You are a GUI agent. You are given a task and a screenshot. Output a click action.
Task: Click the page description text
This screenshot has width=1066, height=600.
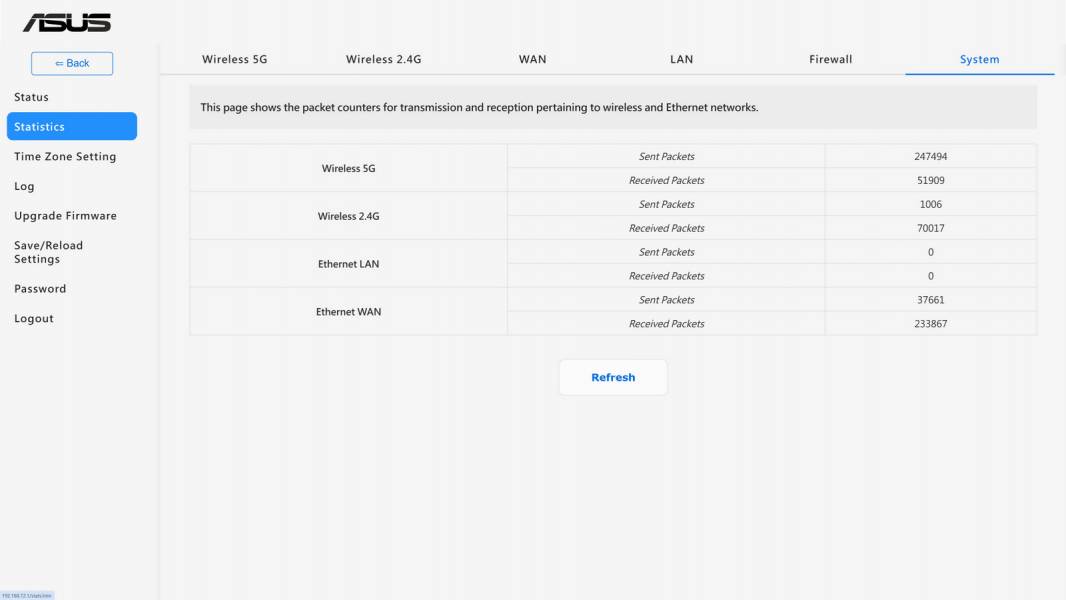pos(479,107)
